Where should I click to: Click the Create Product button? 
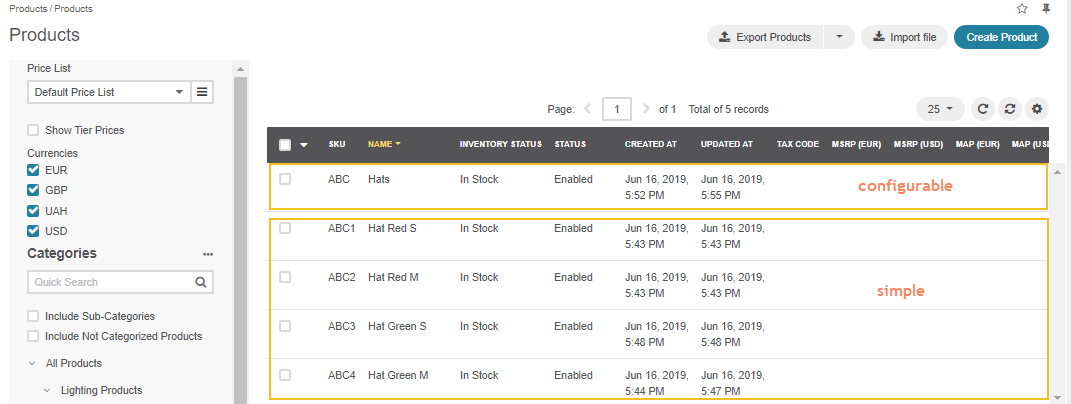pos(1001,37)
